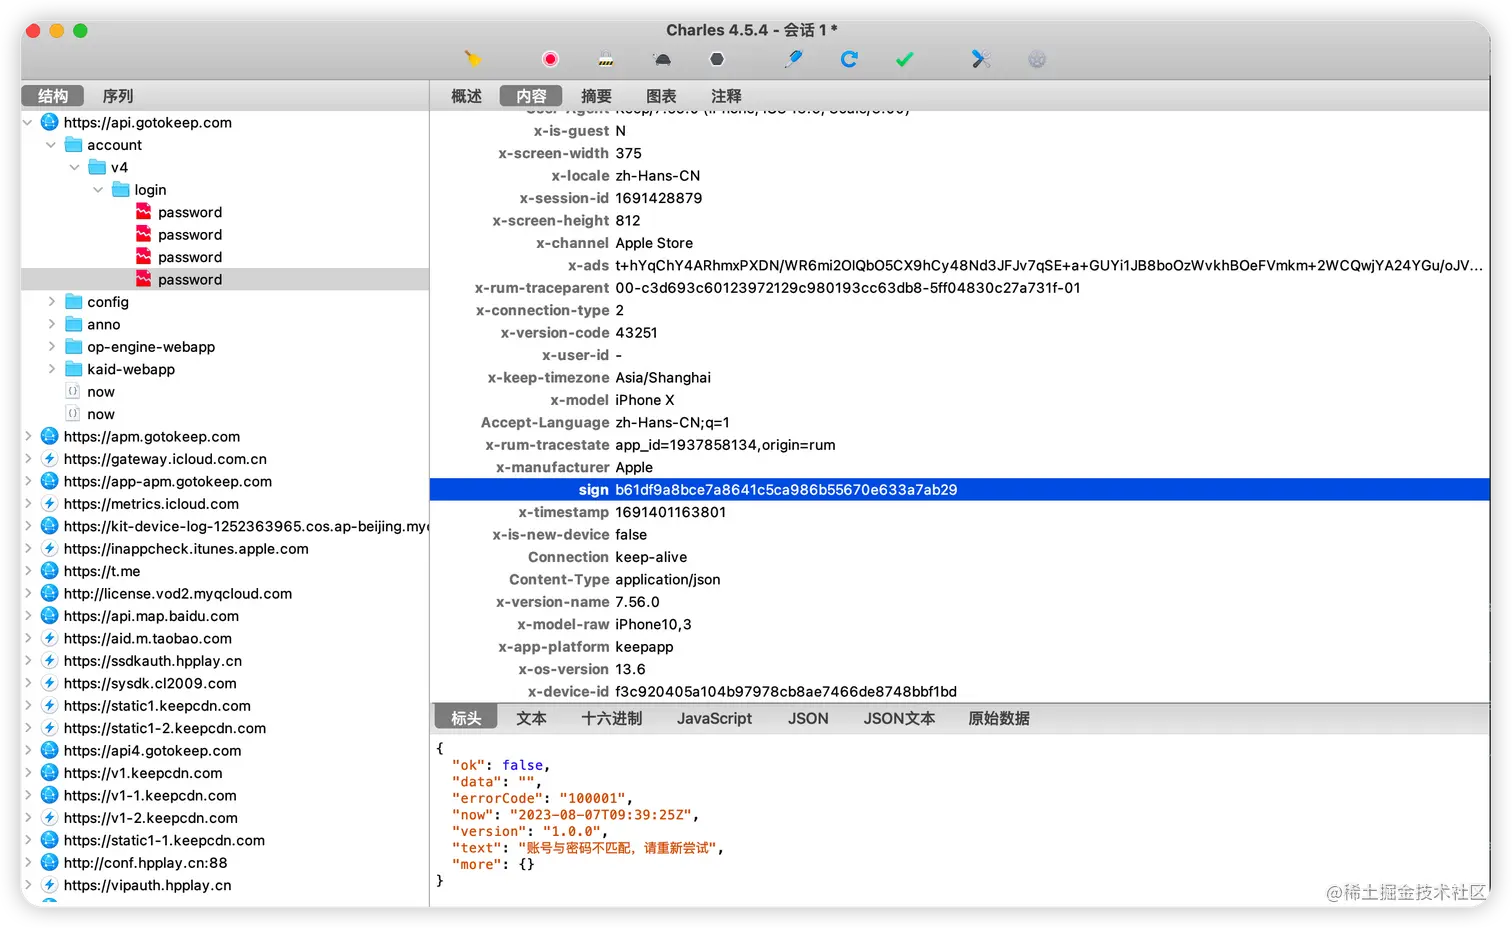Select the login folder icon

[121, 189]
